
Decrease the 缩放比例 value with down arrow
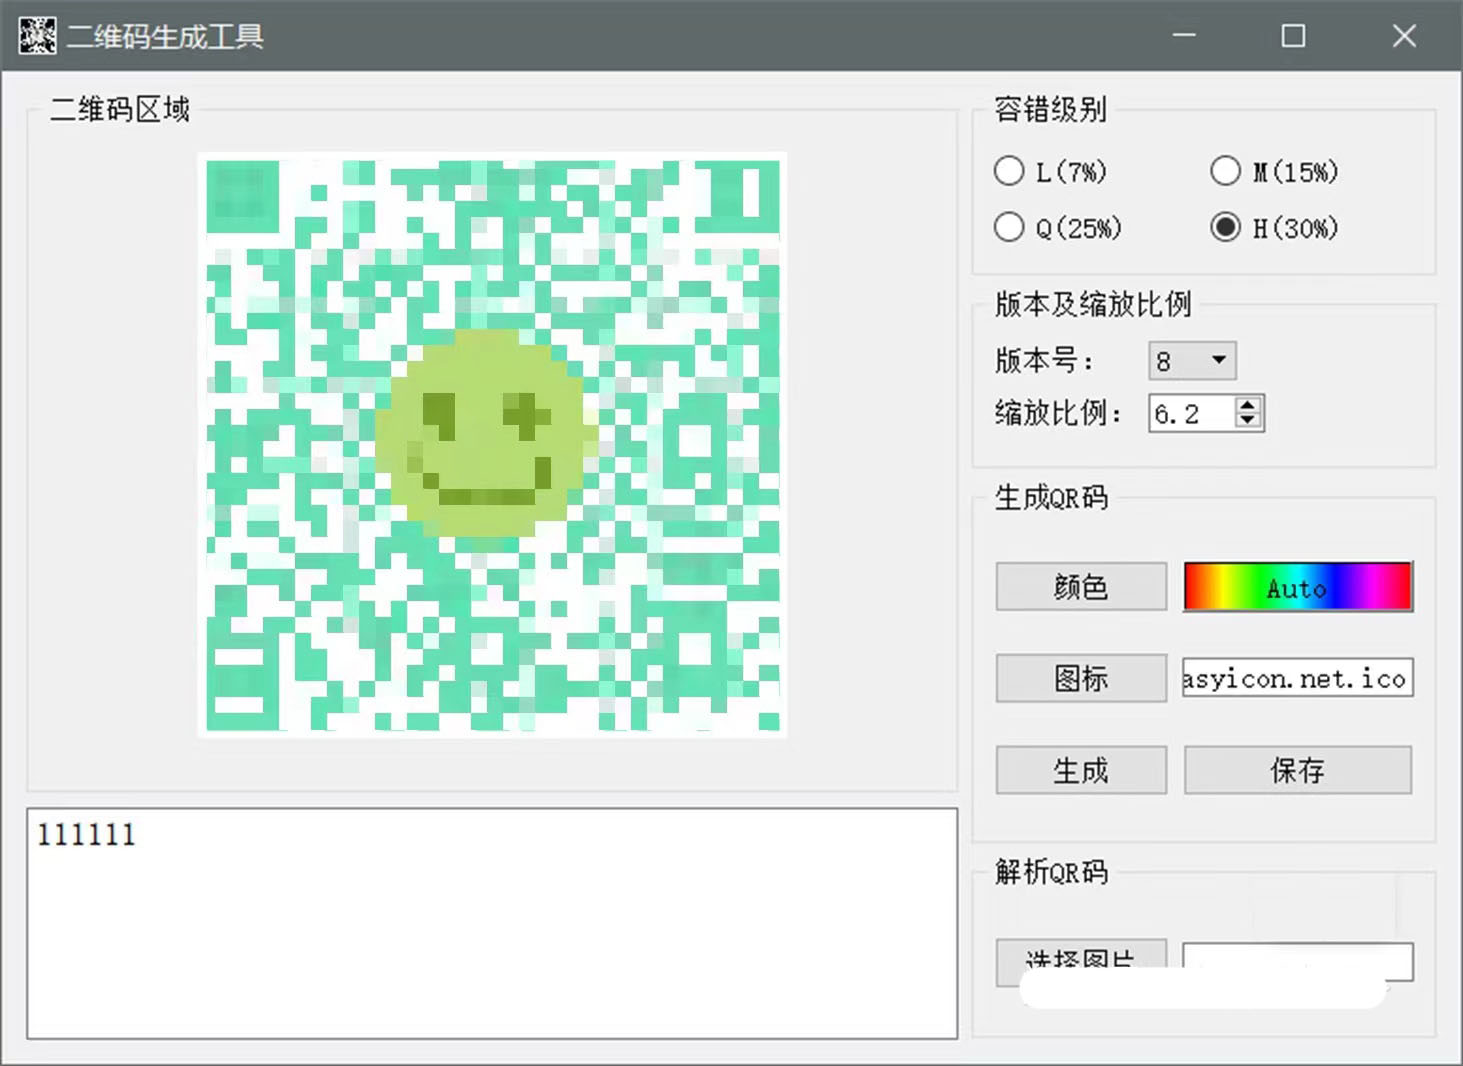point(1247,421)
